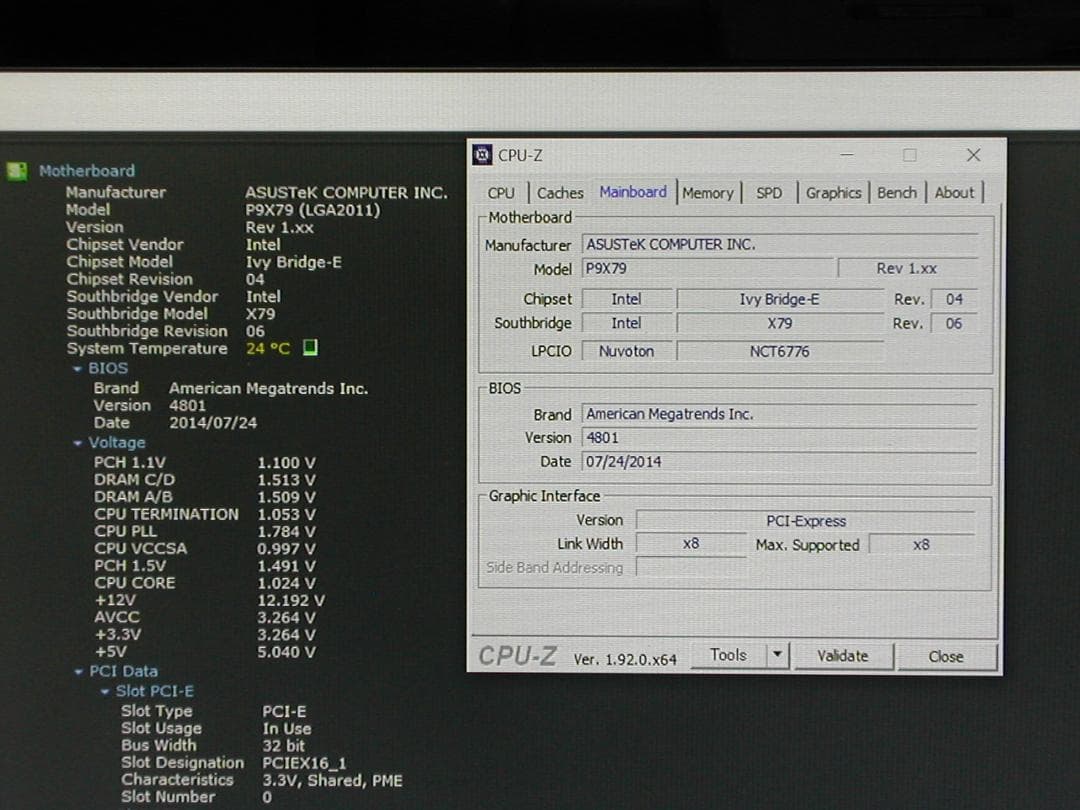Collapse the PCI Data tree
Viewport: 1080px width, 810px height.
pos(78,671)
